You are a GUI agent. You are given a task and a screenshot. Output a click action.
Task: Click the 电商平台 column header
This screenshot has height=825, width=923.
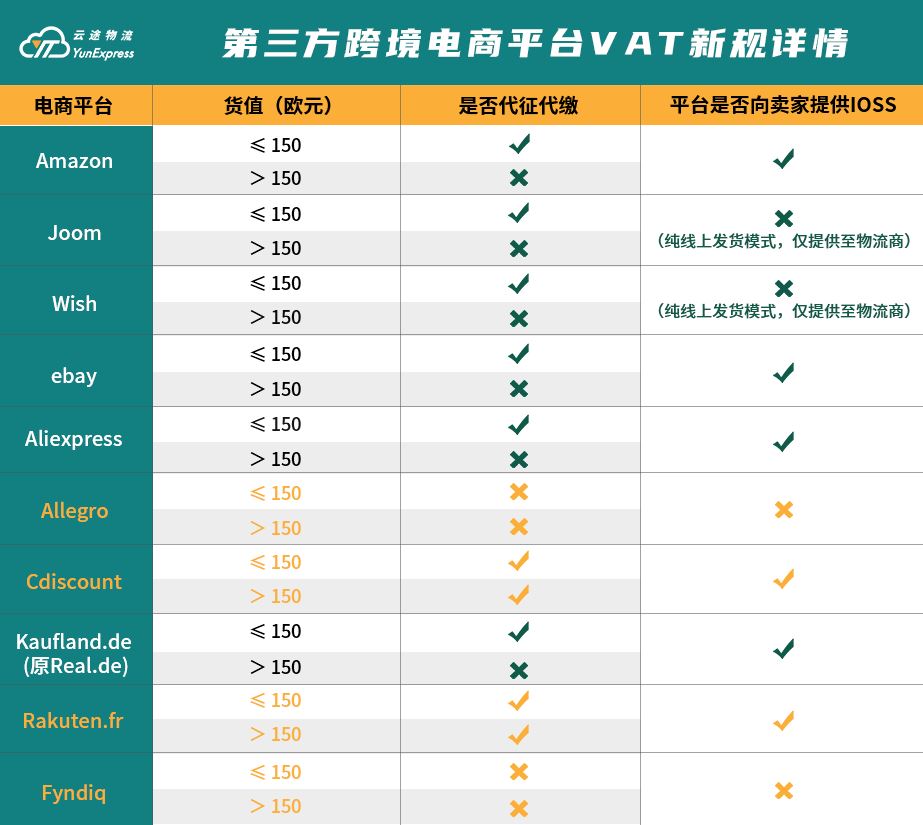74,106
